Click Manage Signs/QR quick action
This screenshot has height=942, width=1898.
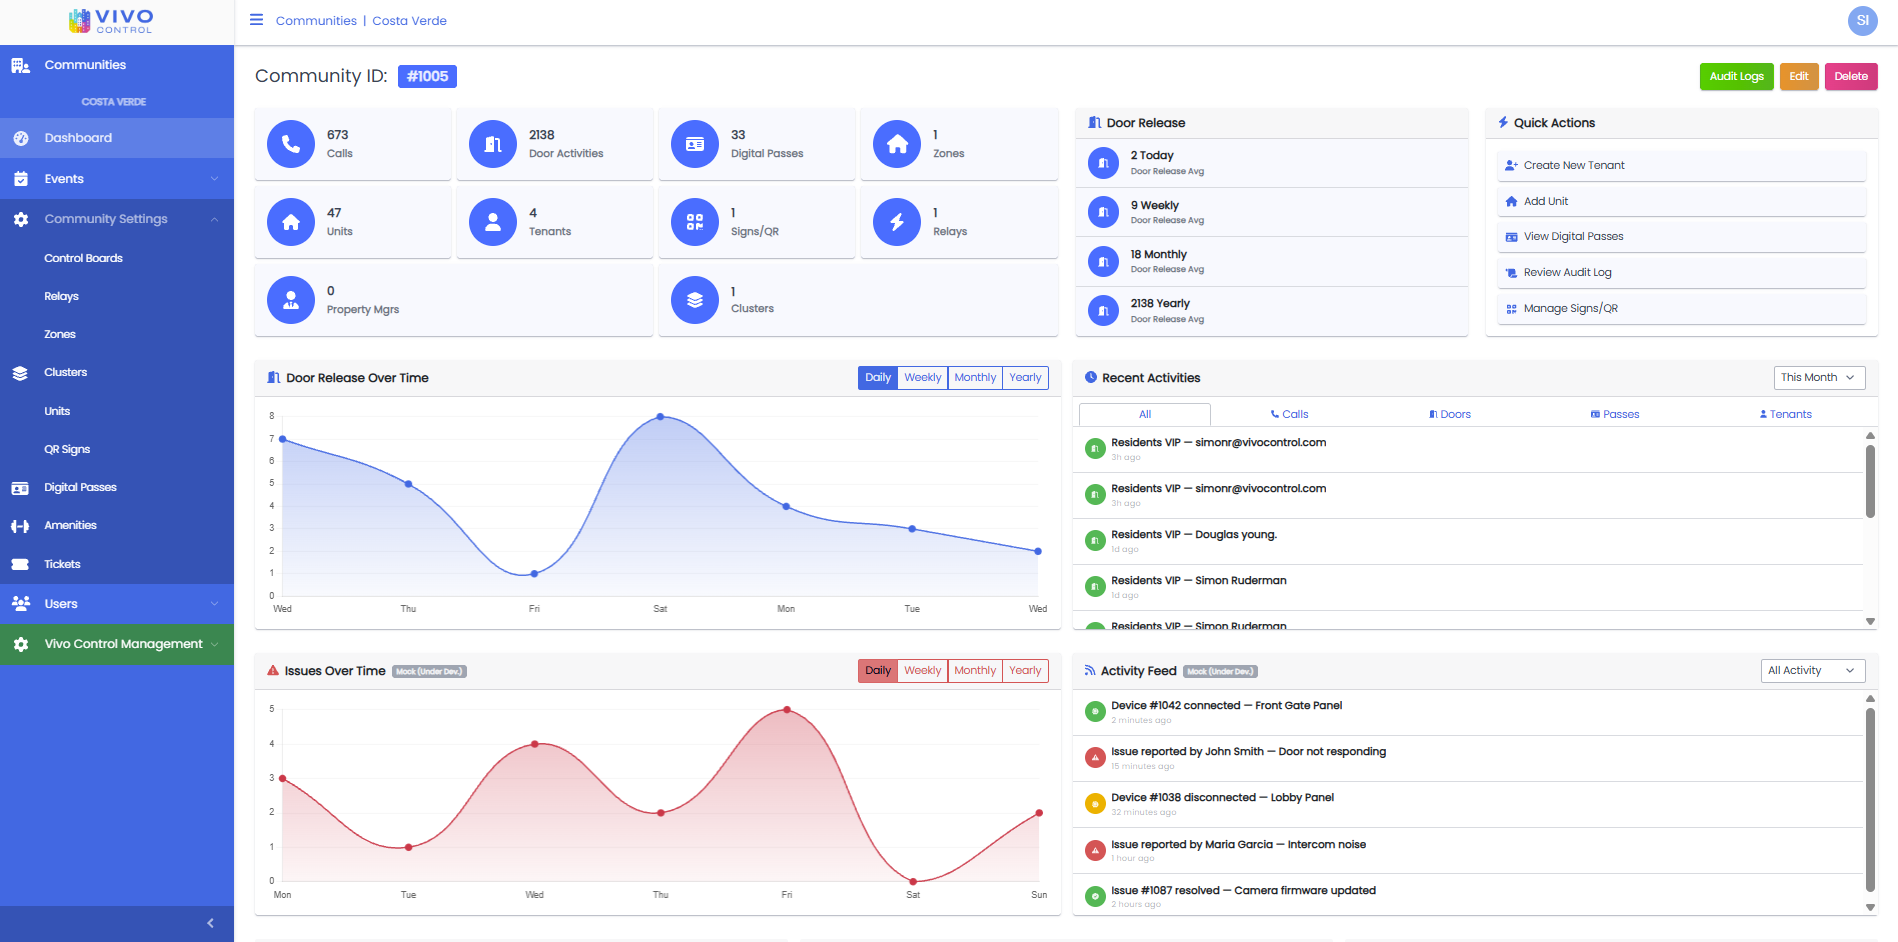click(x=1682, y=308)
